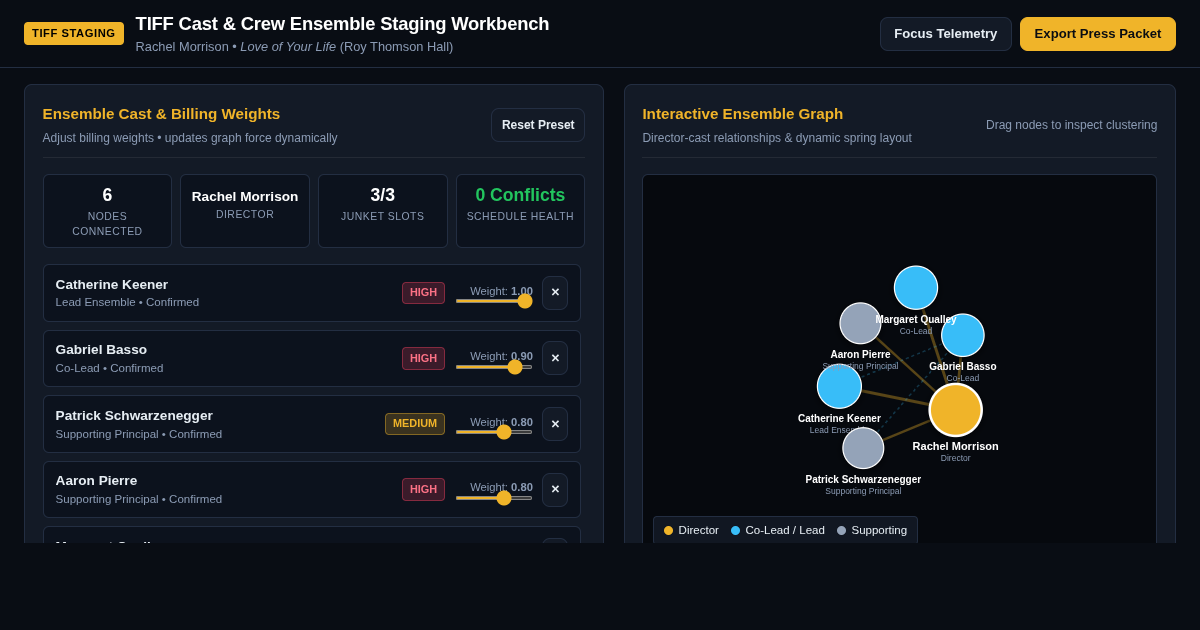Remove Aaron Pierre using the X button
Viewport: 1200px width, 630px height.
coord(555,489)
